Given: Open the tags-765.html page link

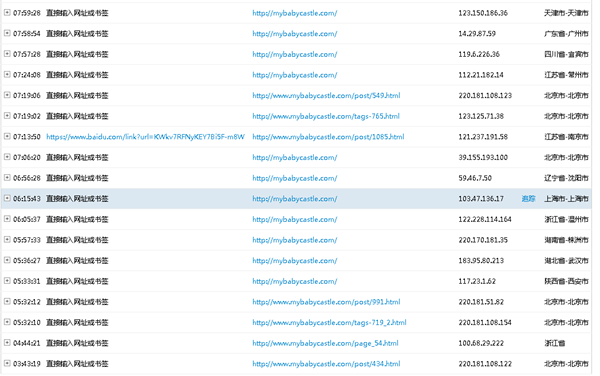Looking at the screenshot, I should 326,116.
